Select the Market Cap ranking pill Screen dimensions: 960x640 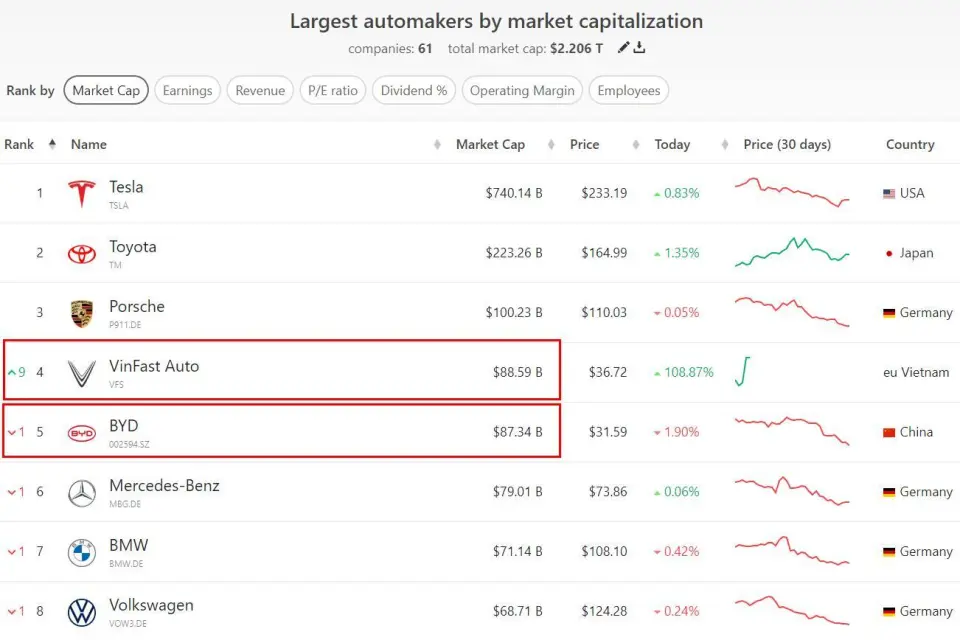point(106,90)
